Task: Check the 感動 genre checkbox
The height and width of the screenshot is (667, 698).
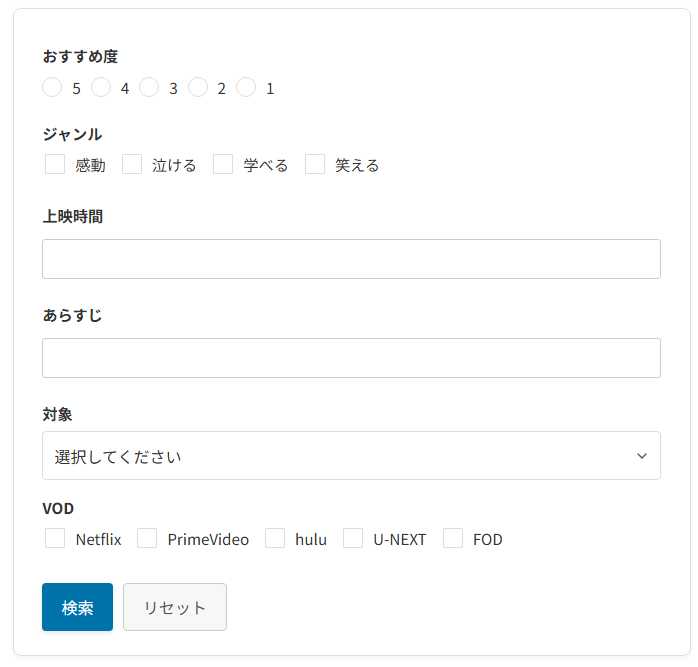Action: click(55, 164)
